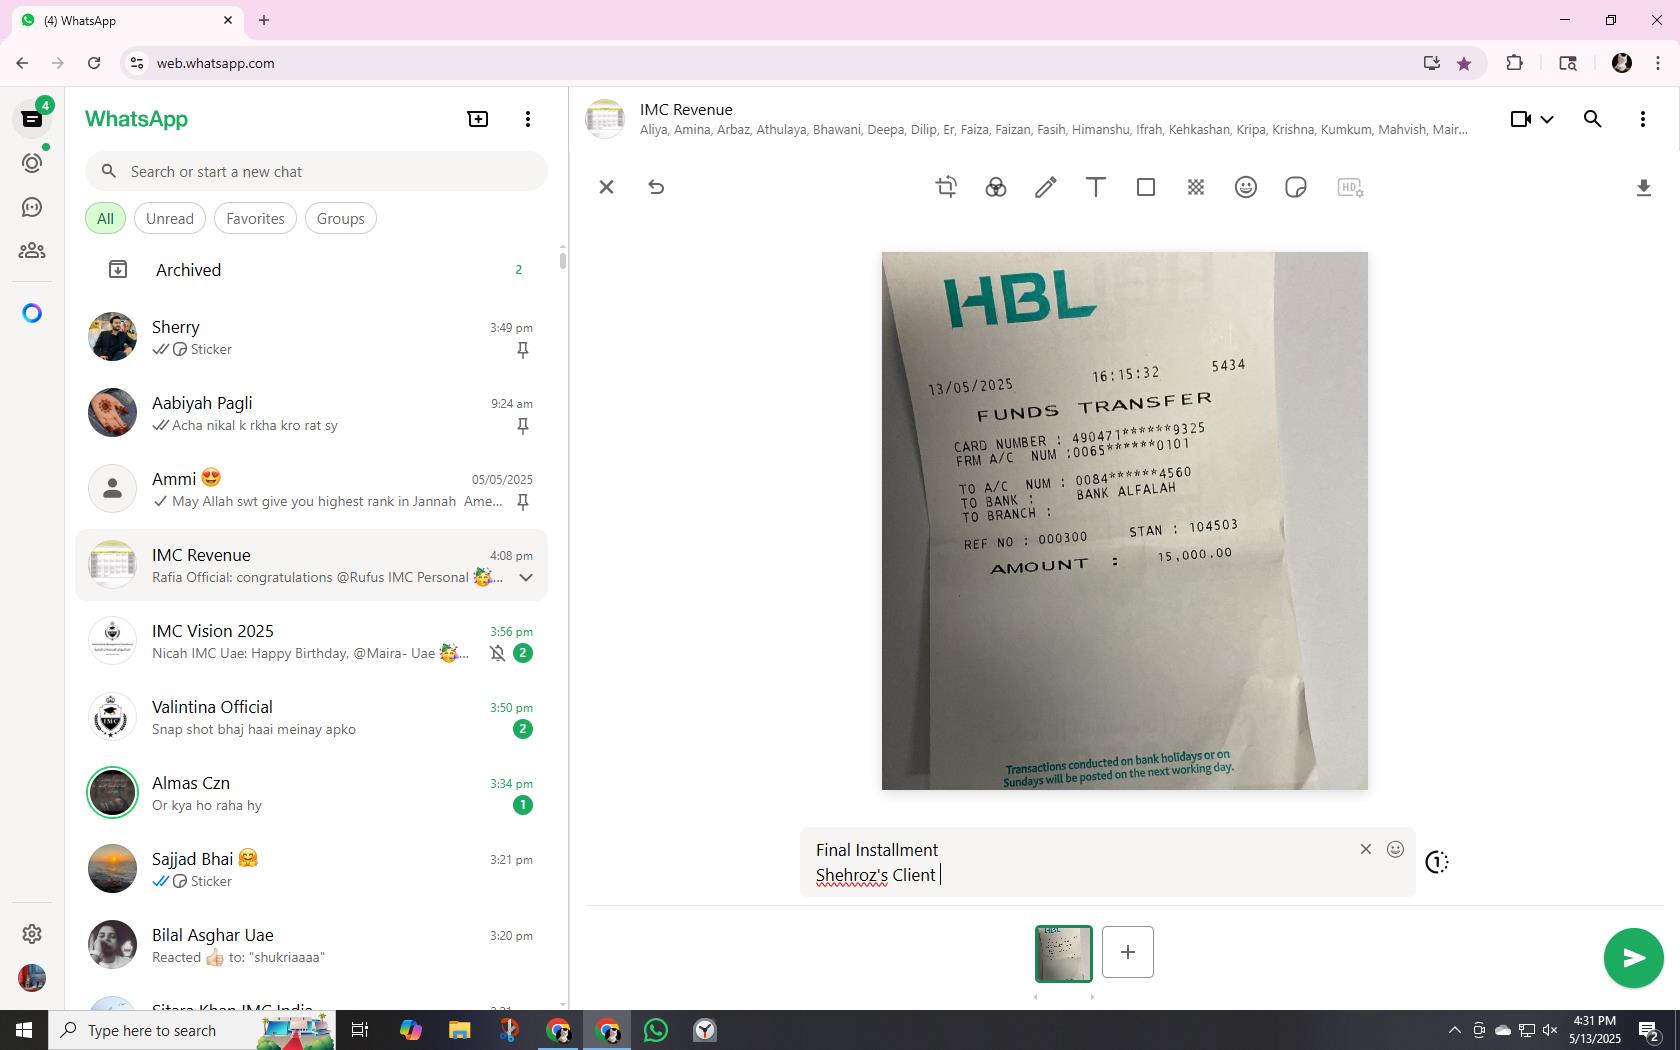The image size is (1680, 1050).
Task: Unpin indicator on Sherry chat
Action: tap(522, 350)
